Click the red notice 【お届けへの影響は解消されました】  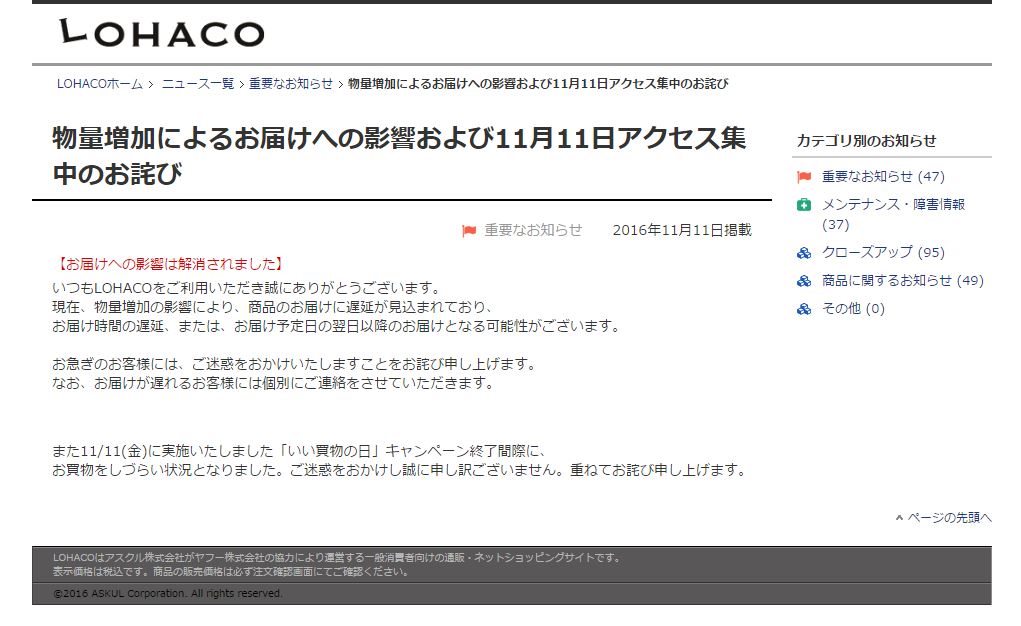[x=169, y=264]
